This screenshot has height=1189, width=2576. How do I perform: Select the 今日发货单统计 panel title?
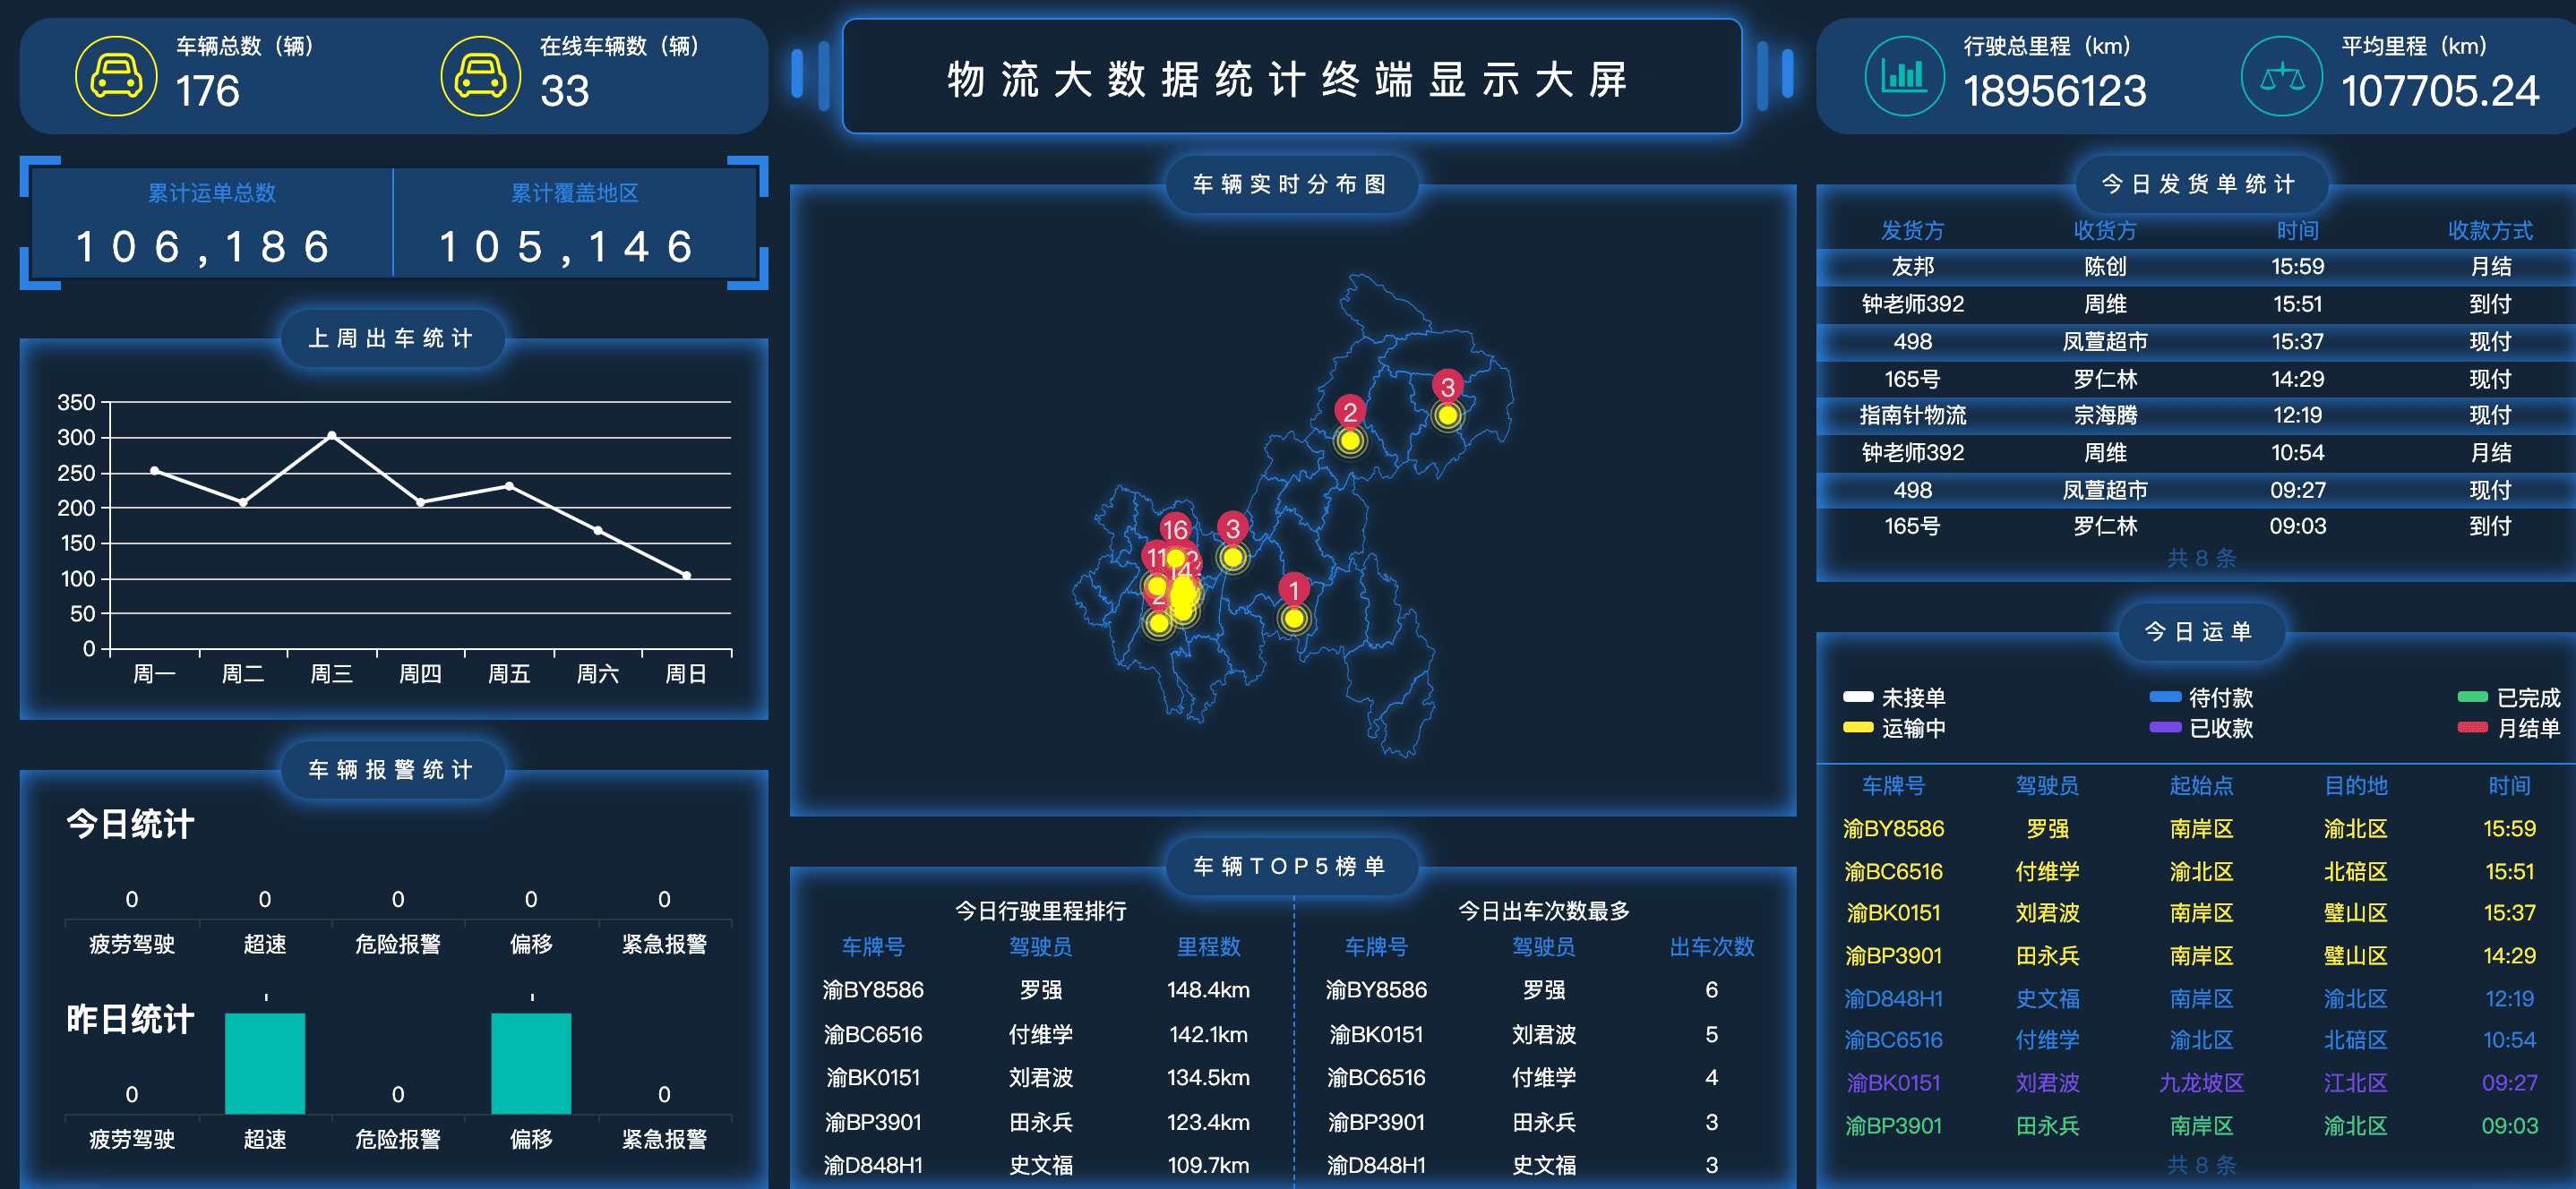click(x=2197, y=184)
